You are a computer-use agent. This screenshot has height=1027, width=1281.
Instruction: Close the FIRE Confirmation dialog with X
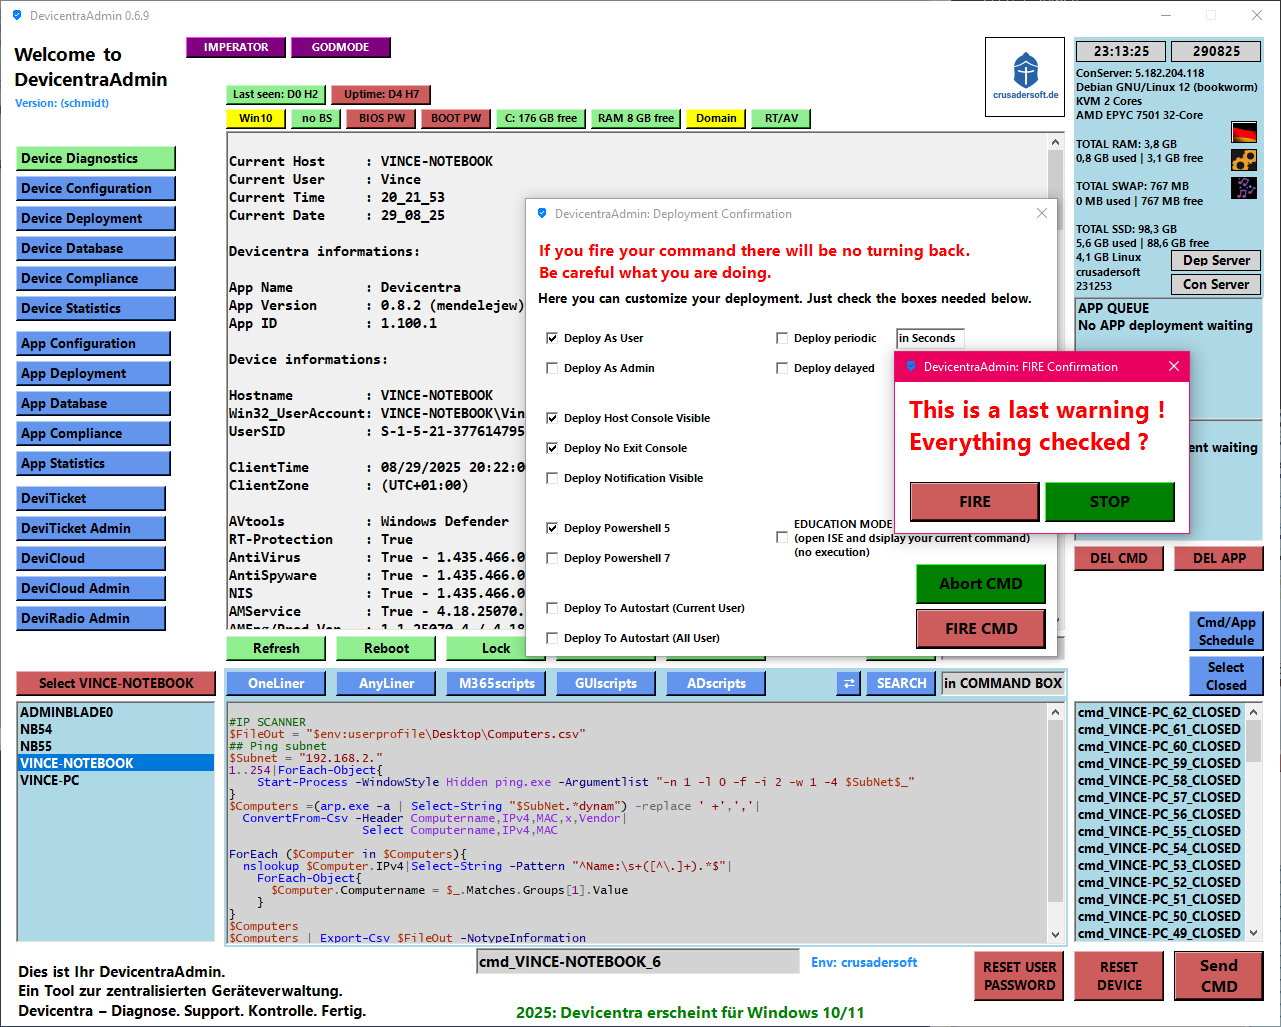[1174, 367]
